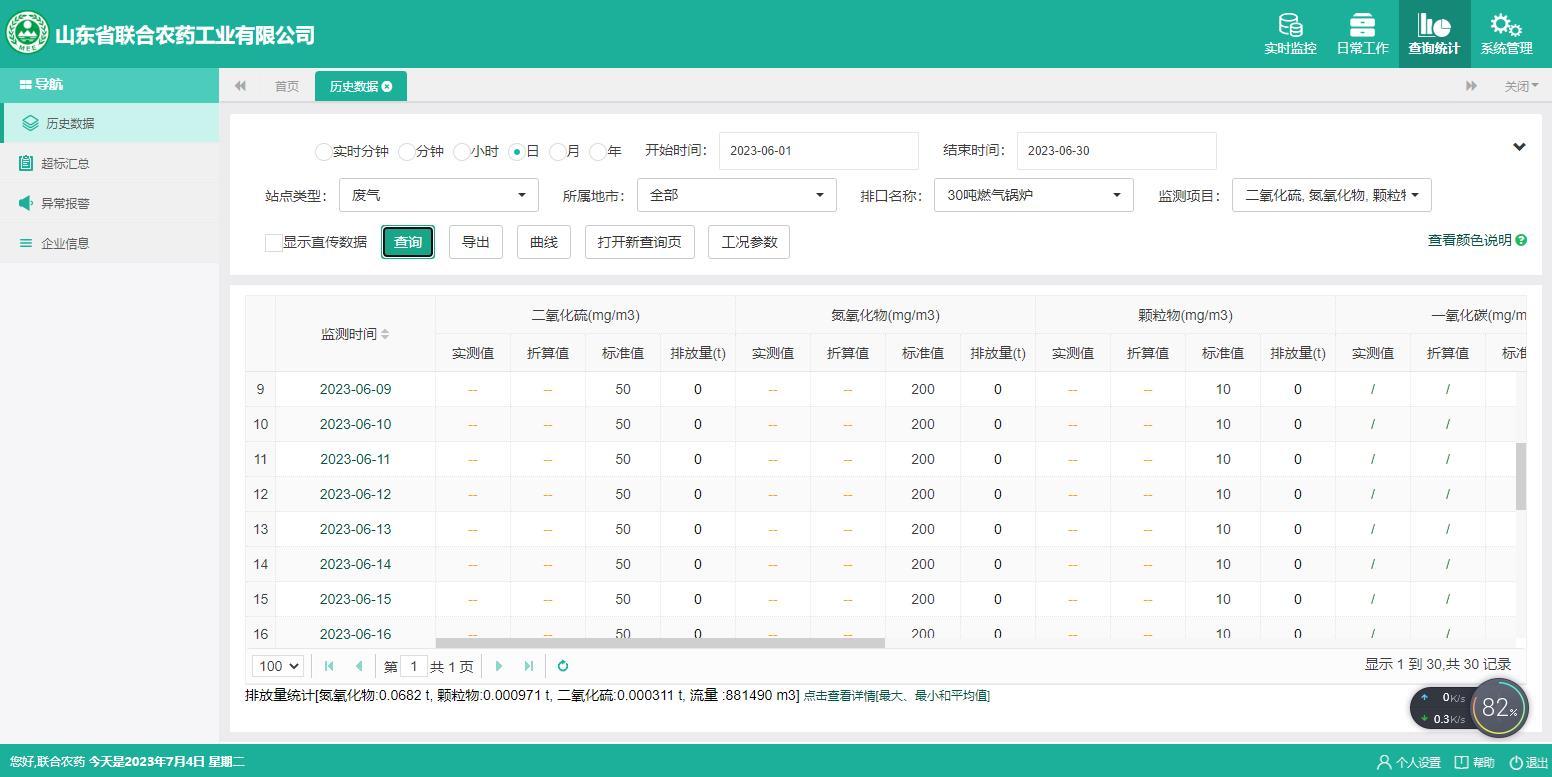Image resolution: width=1552 pixels, height=777 pixels.
Task: Close the 历史数据 tab with its x icon
Action: [387, 86]
